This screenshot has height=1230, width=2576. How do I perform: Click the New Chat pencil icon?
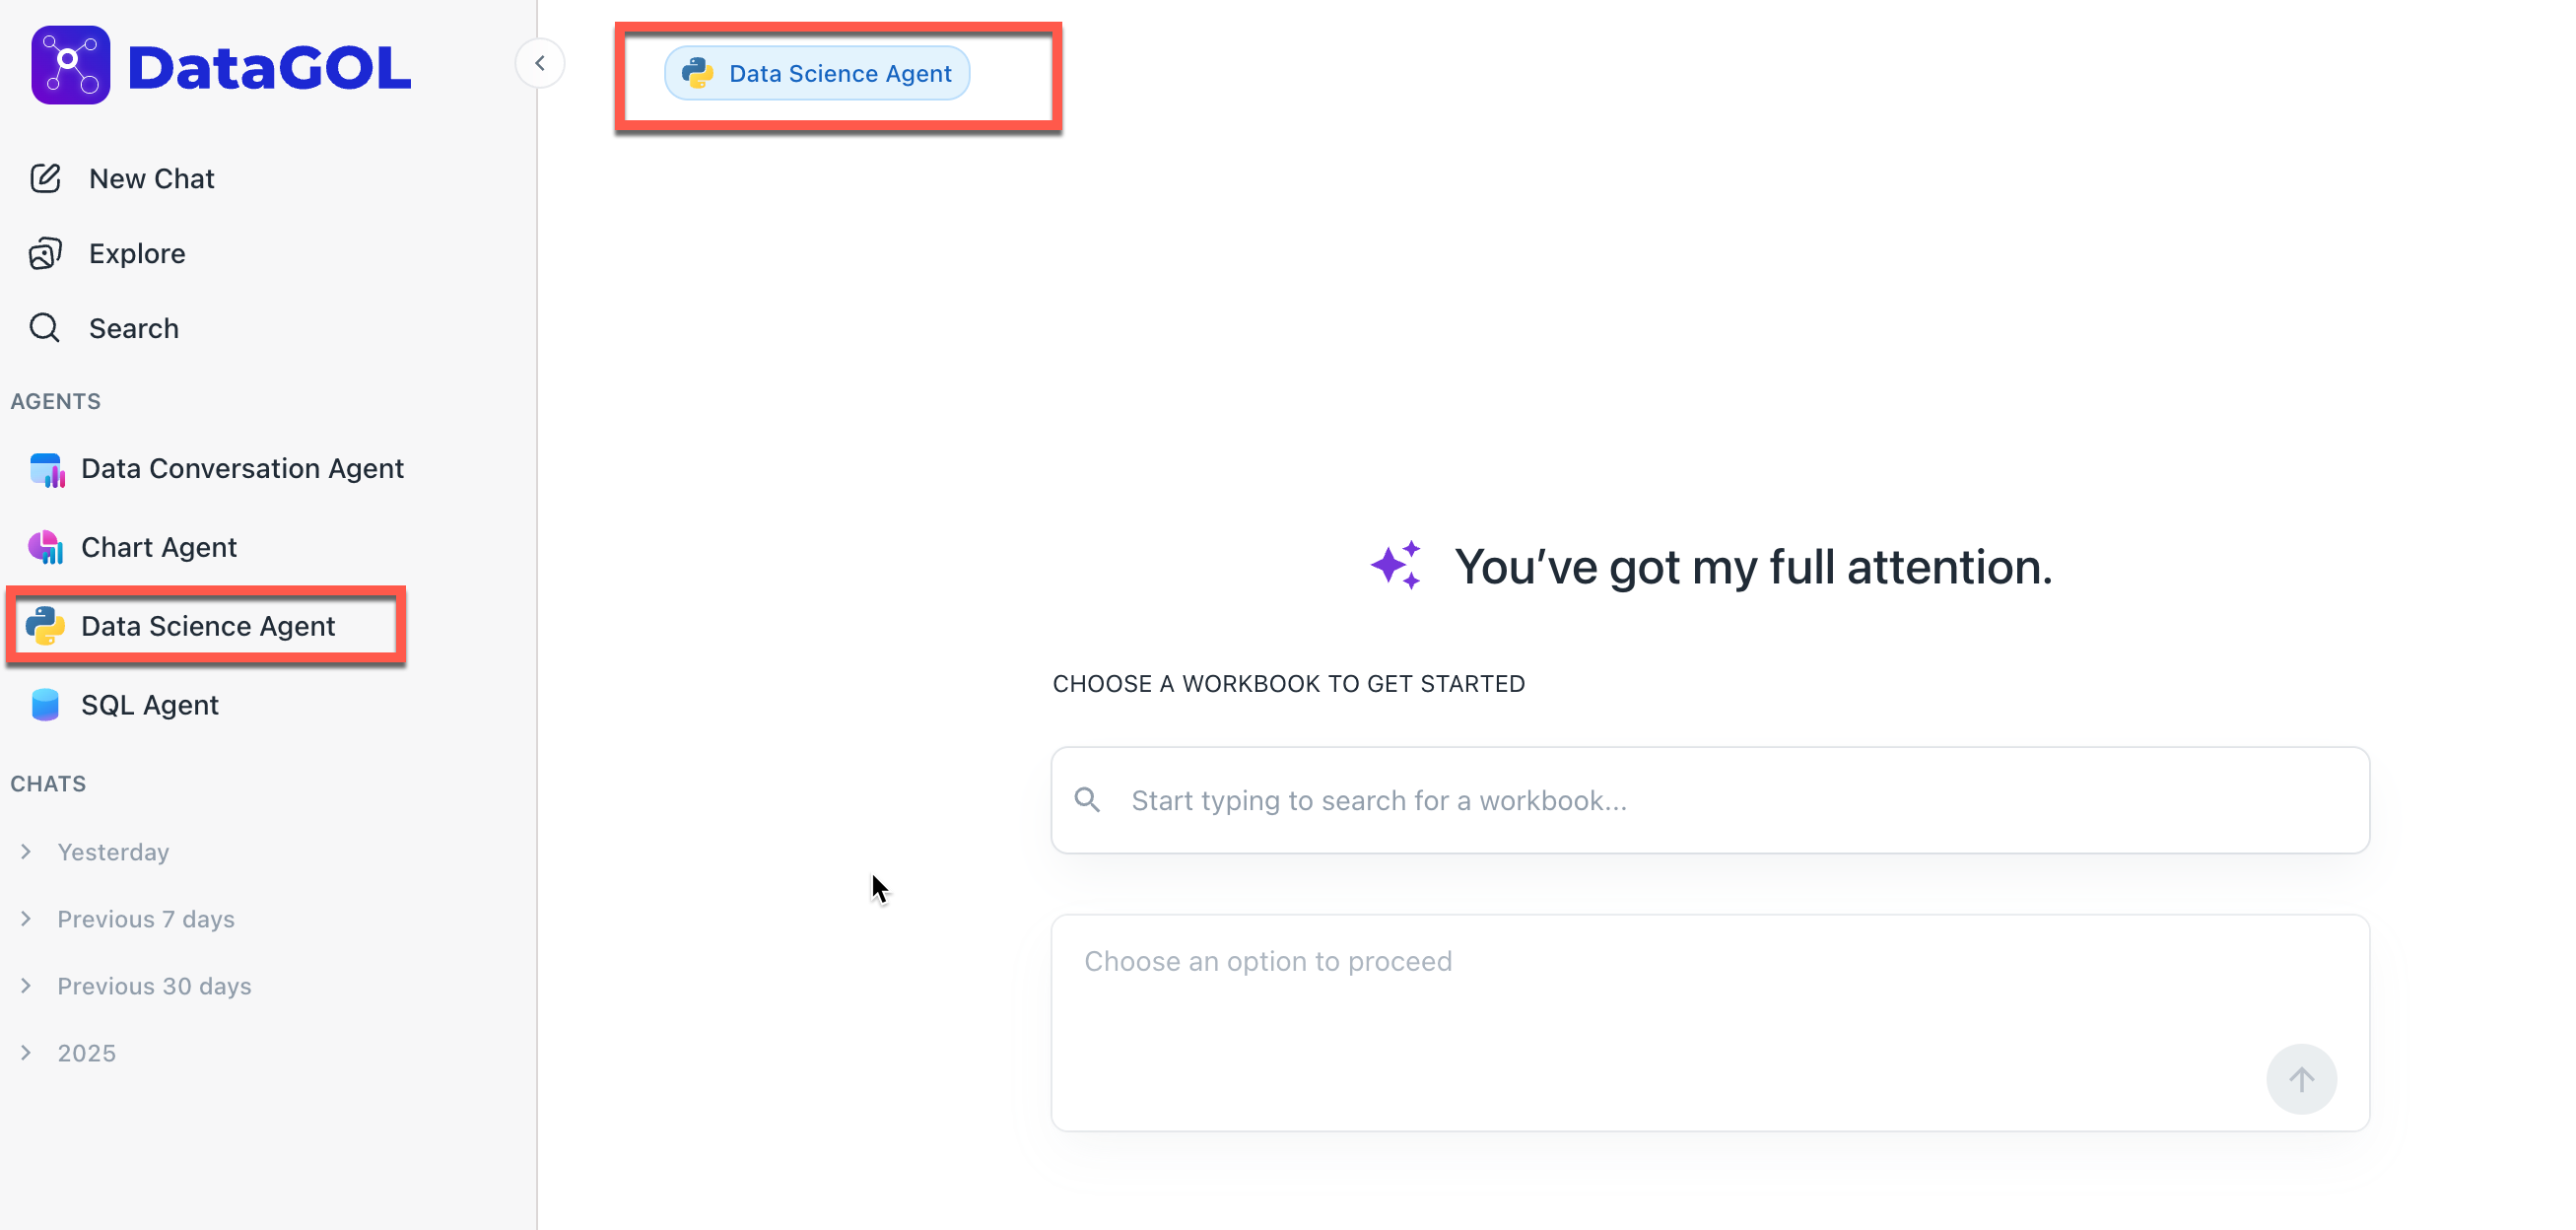coord(45,178)
